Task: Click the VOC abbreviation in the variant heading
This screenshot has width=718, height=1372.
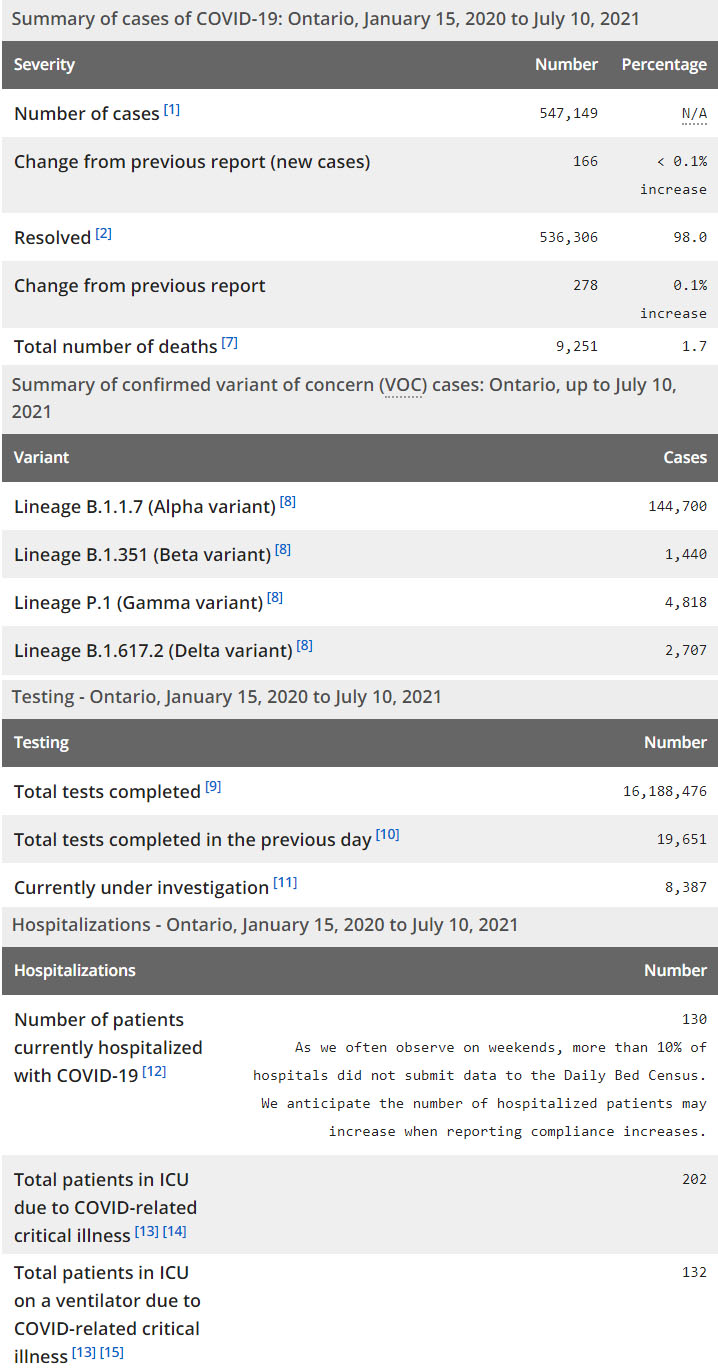Action: 401,386
